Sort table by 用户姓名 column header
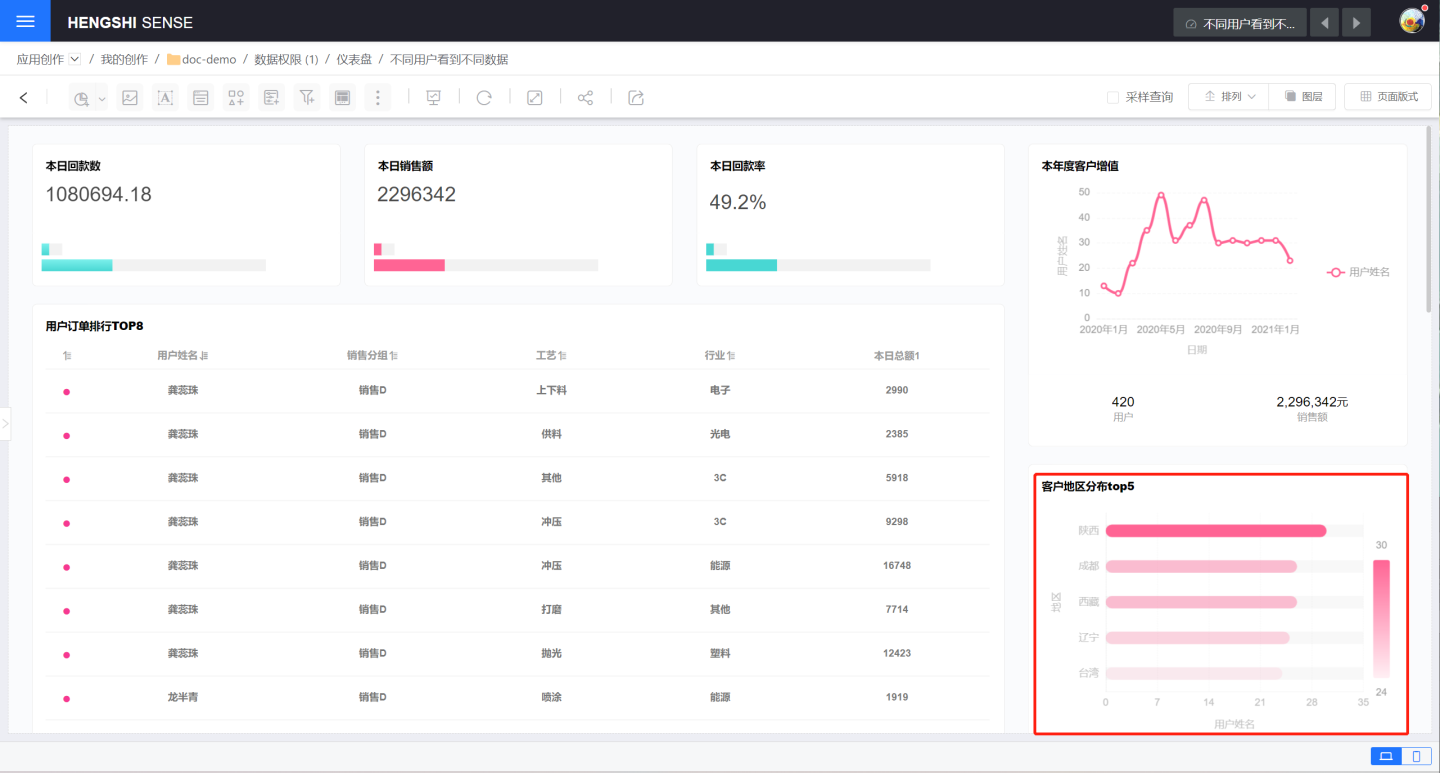 (x=182, y=355)
